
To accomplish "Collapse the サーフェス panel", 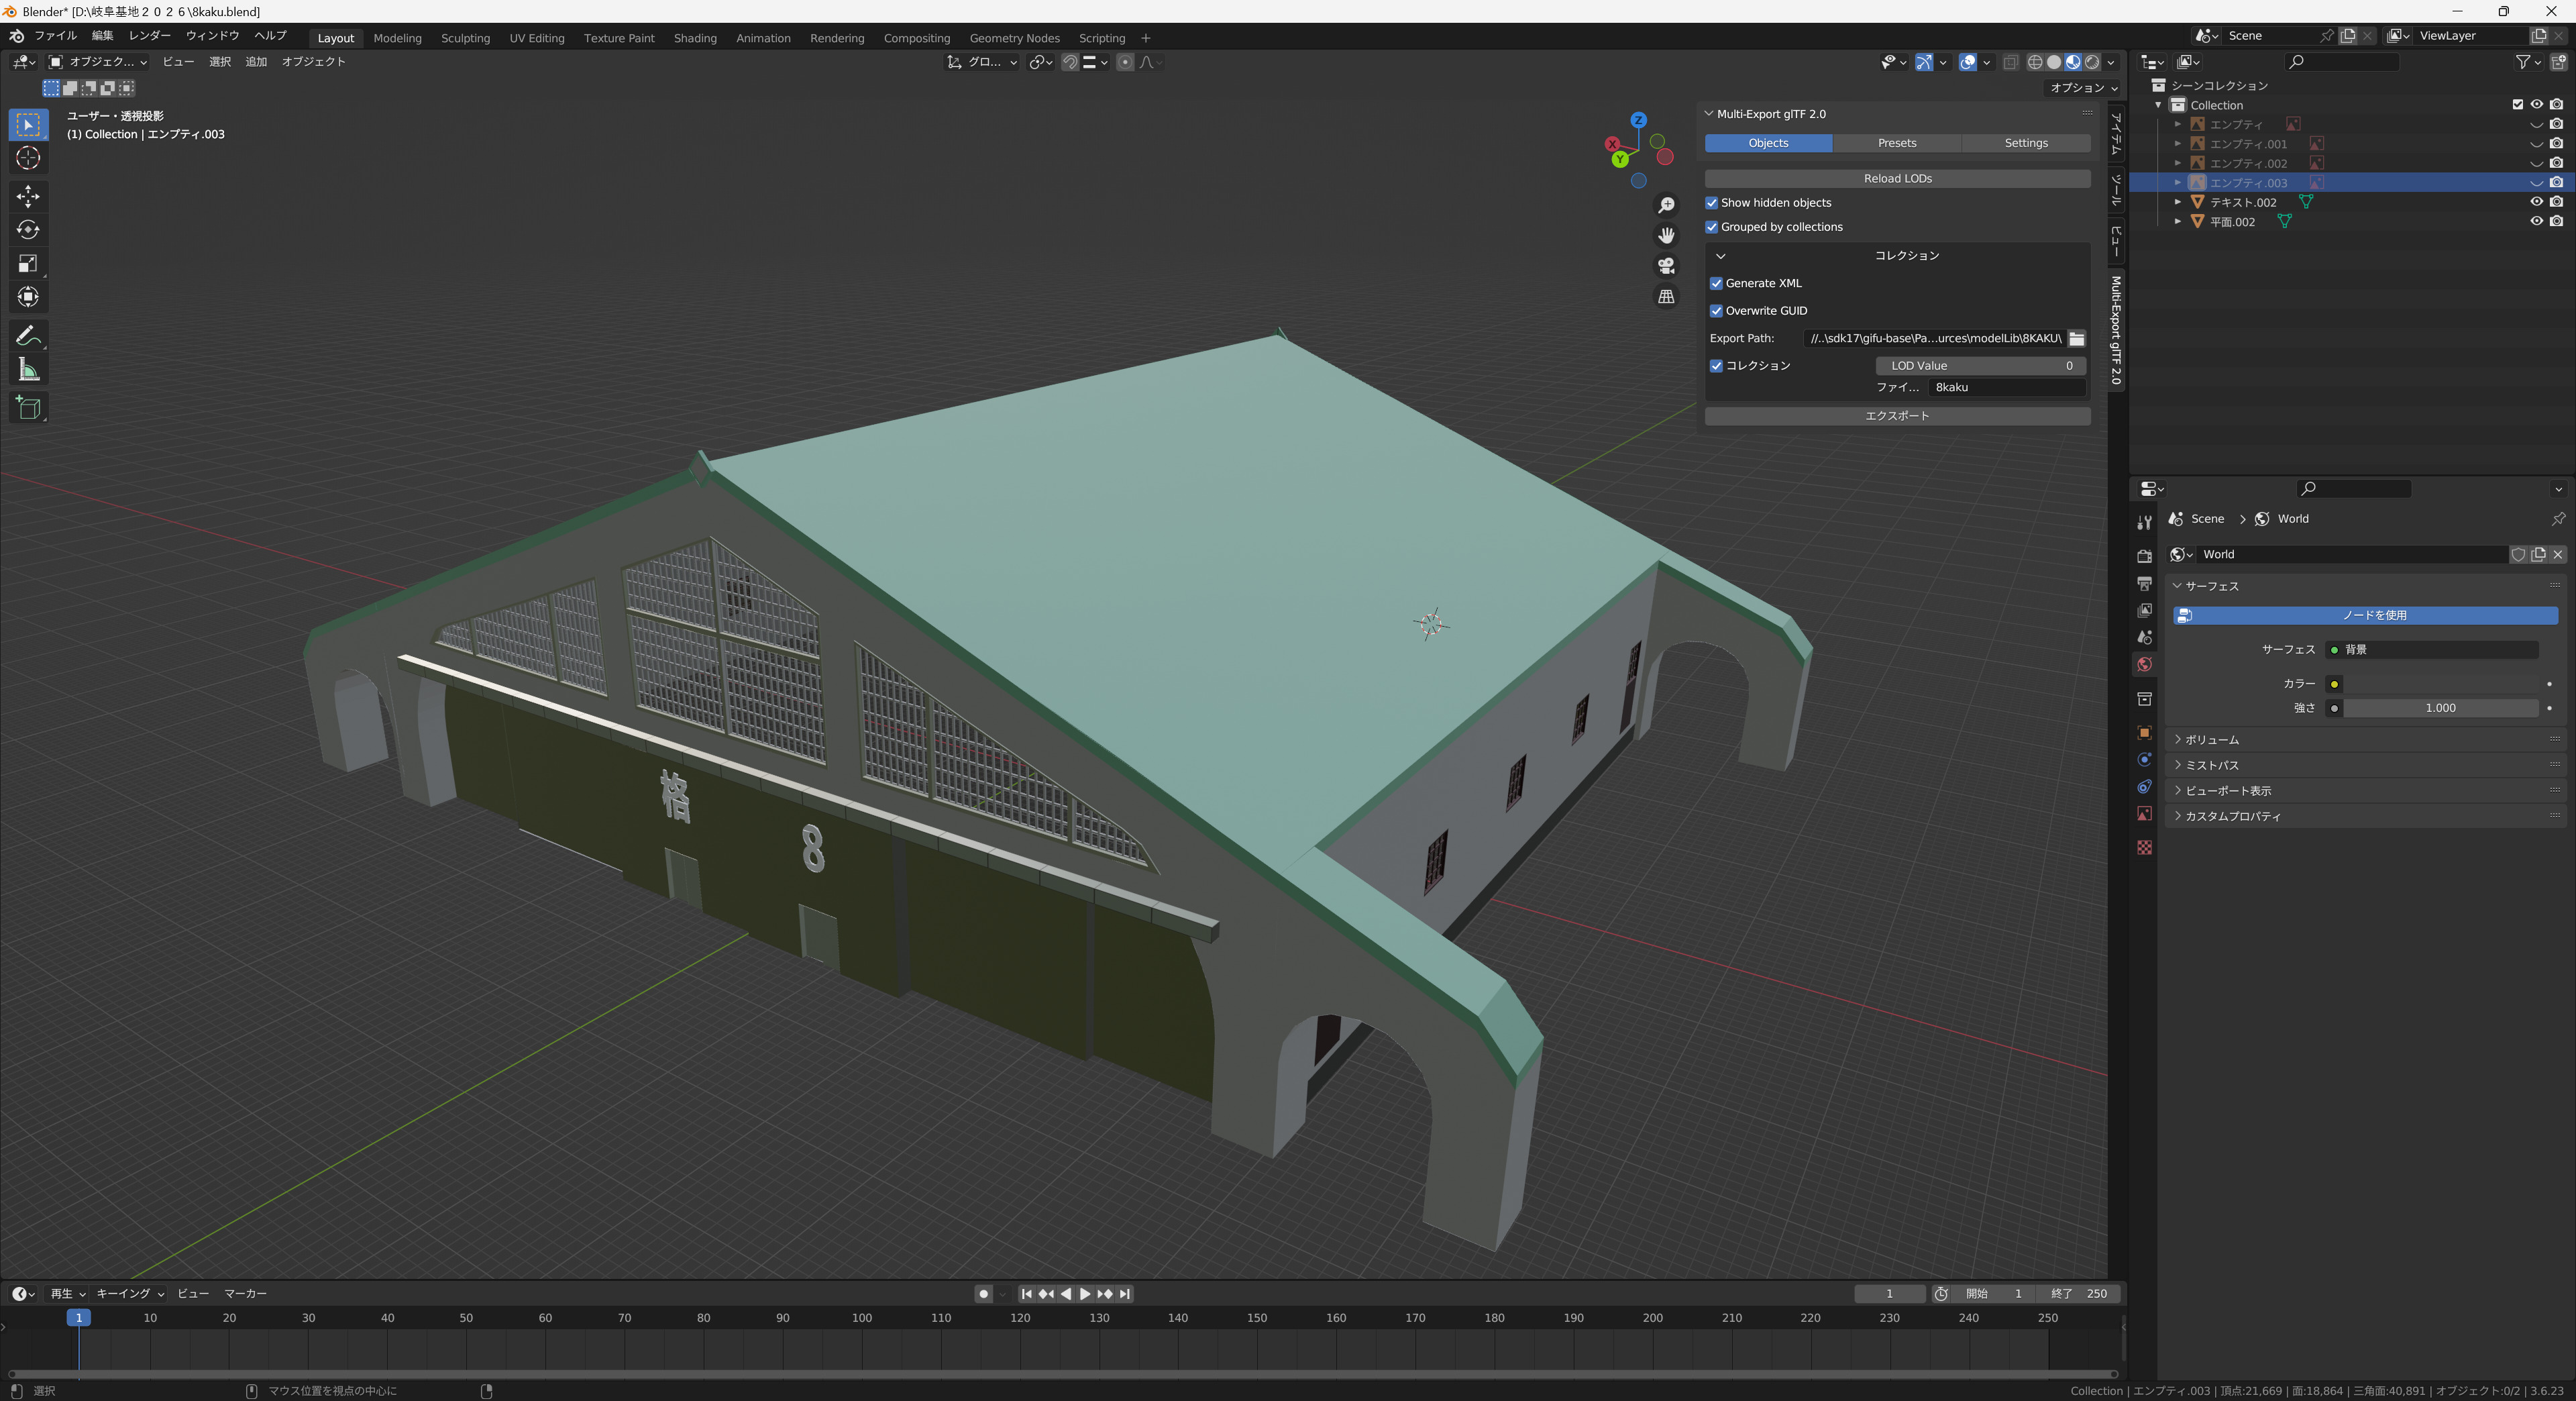I will point(2365,586).
